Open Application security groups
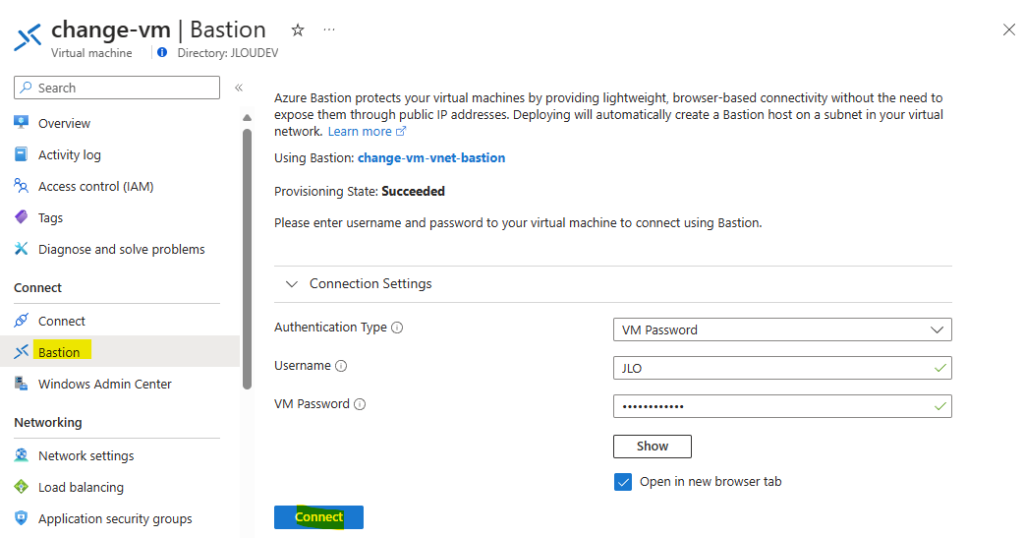The width and height of the screenshot is (1024, 538). [115, 518]
